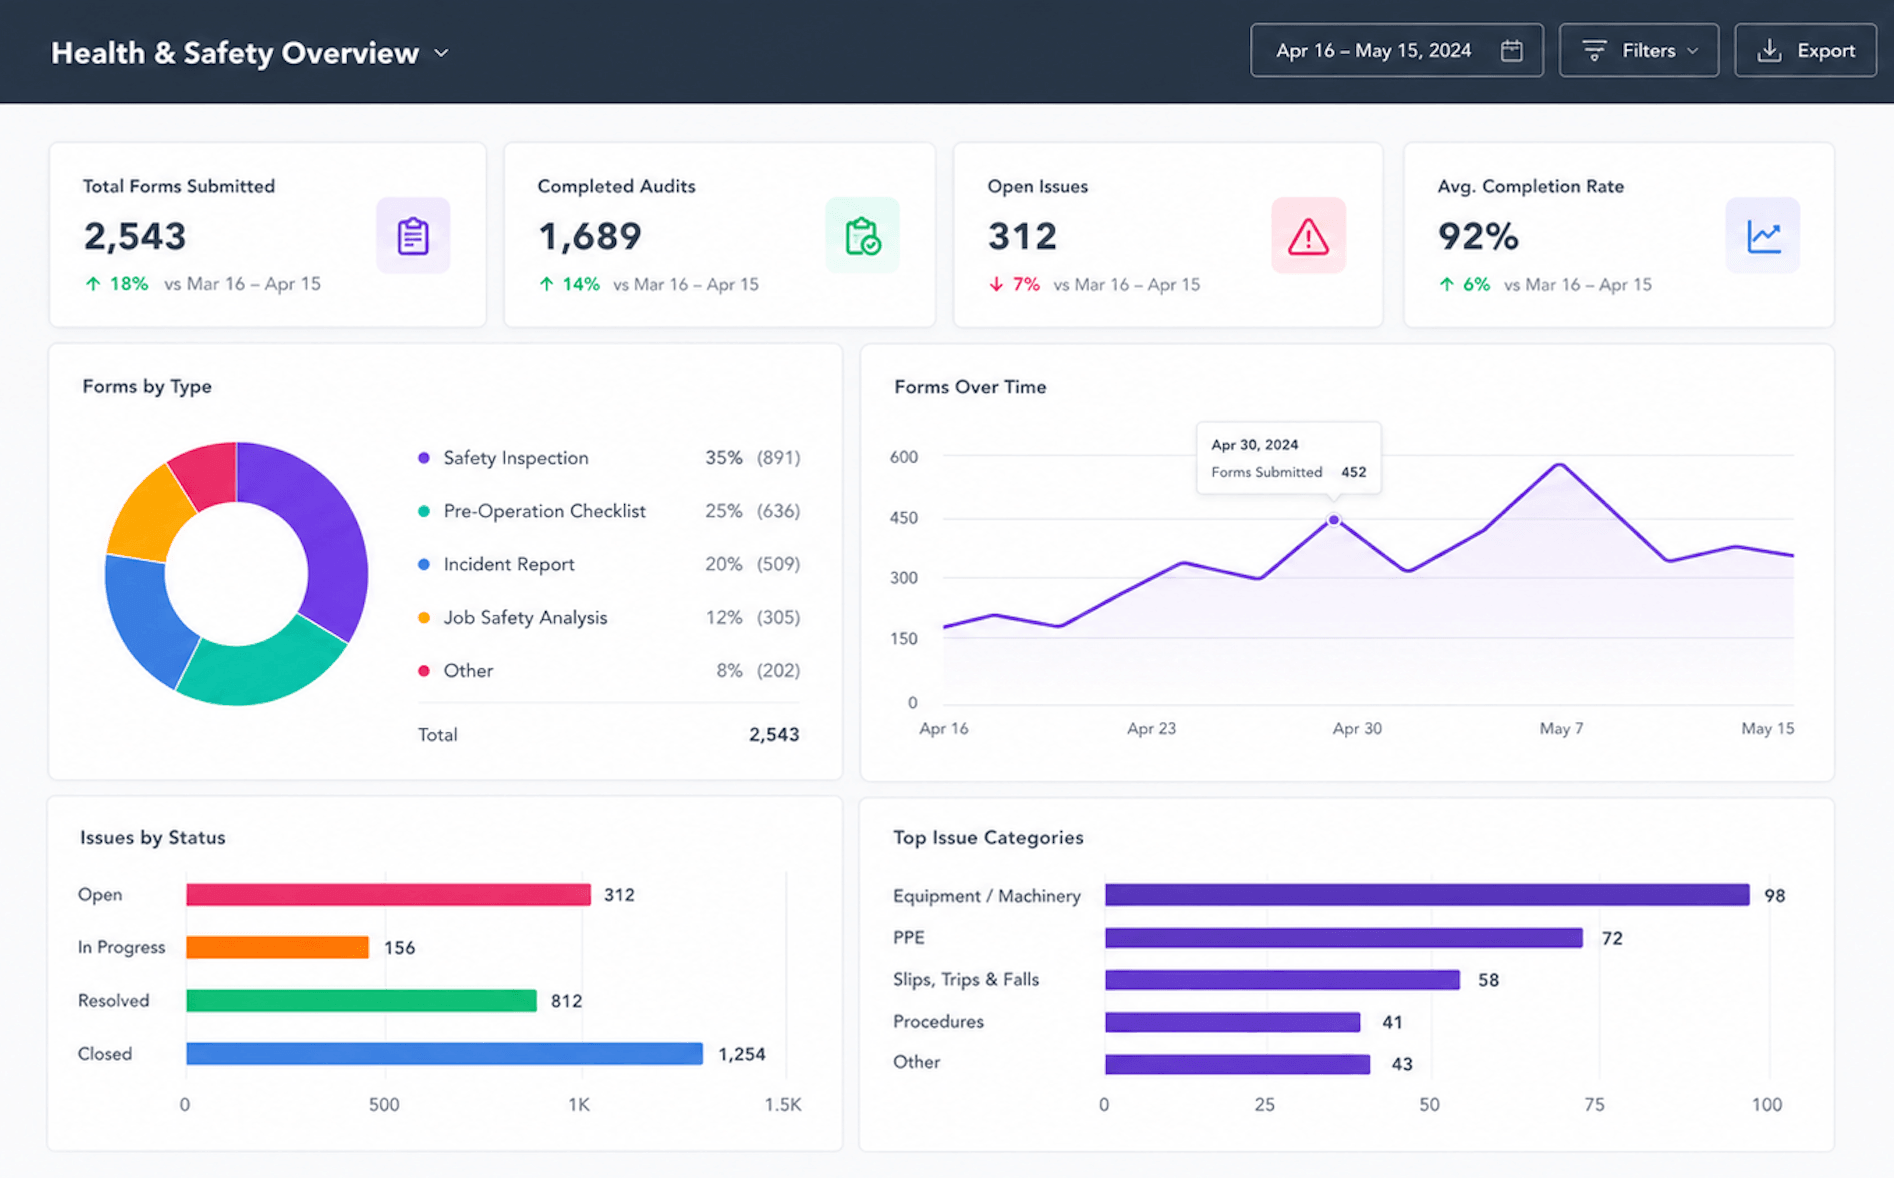The width and height of the screenshot is (1894, 1178).
Task: Click the PPE category bar
Action: [x=1343, y=937]
